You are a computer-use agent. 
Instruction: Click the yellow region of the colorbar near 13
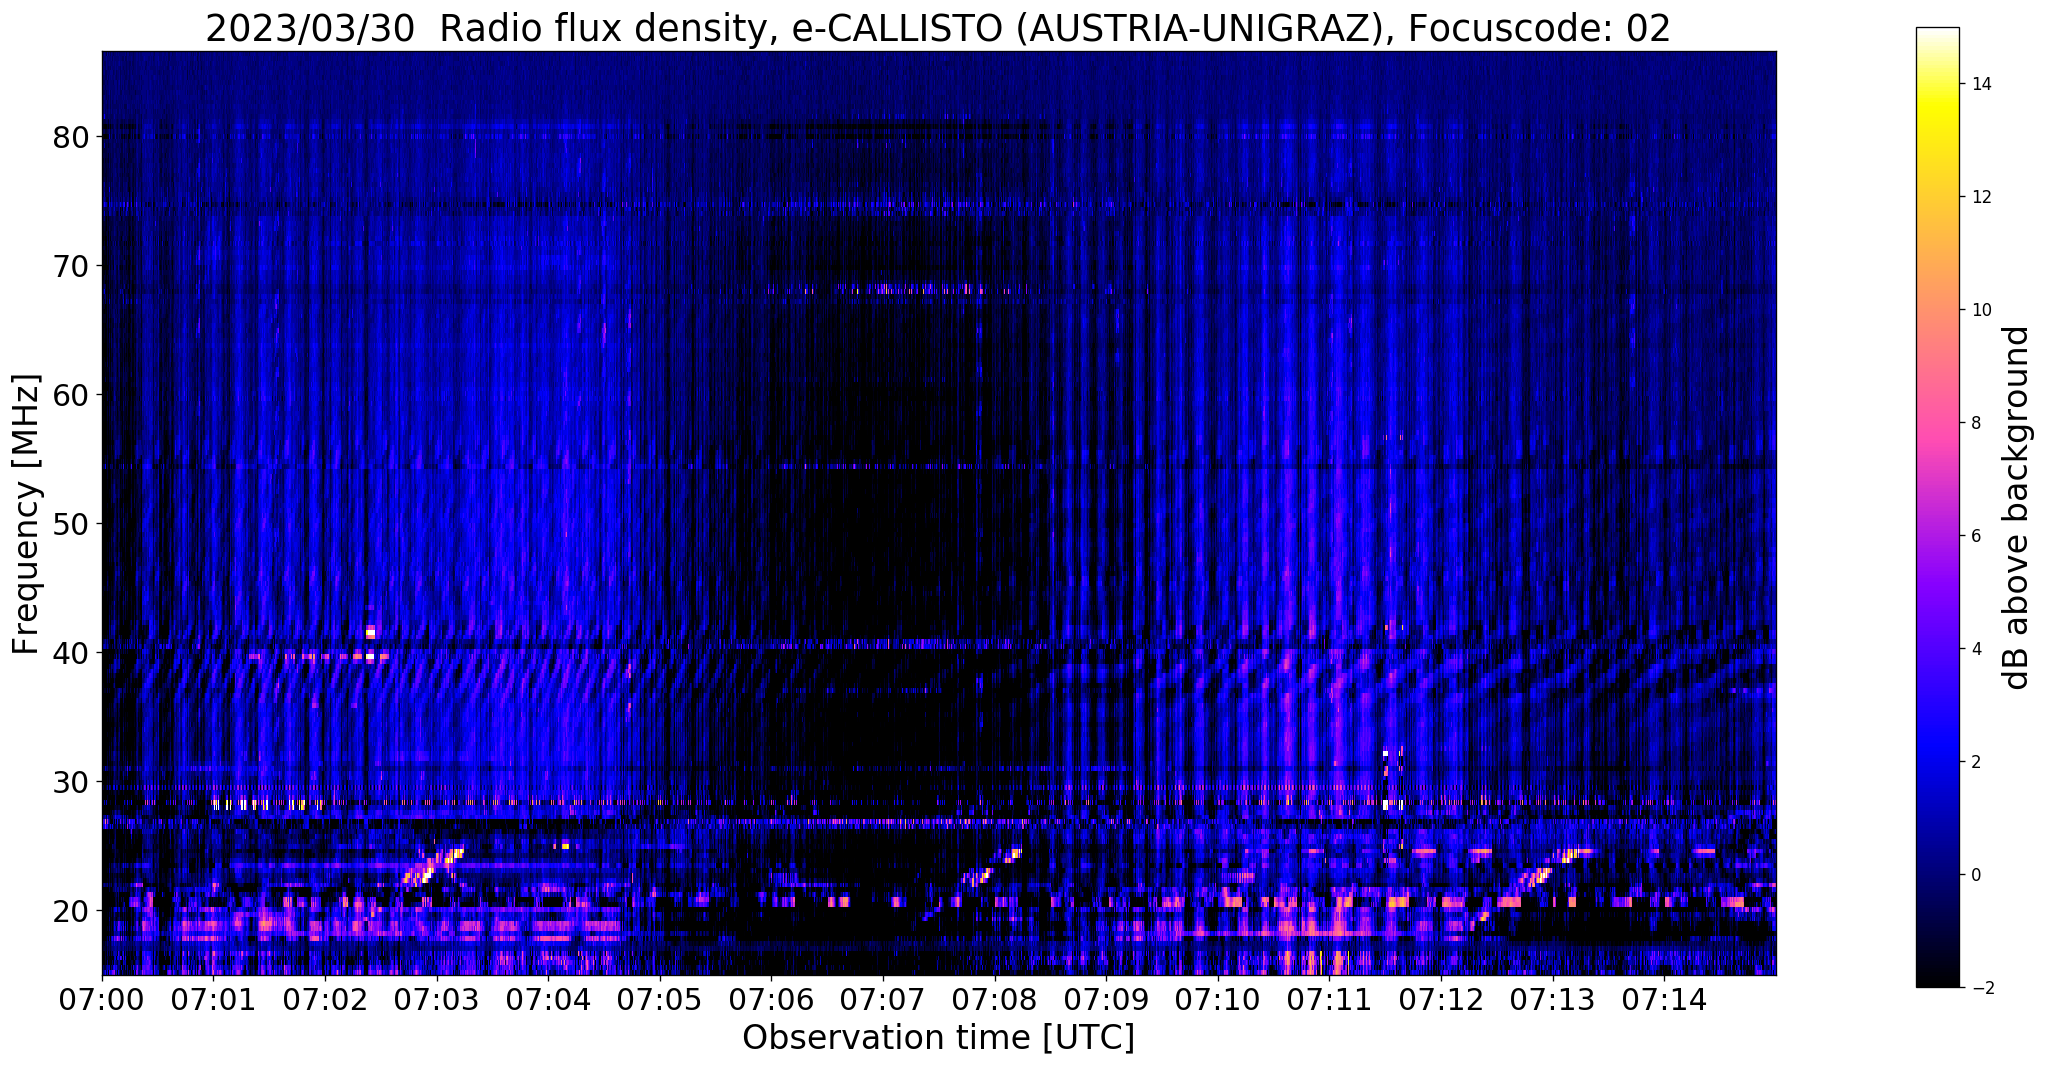[1937, 140]
